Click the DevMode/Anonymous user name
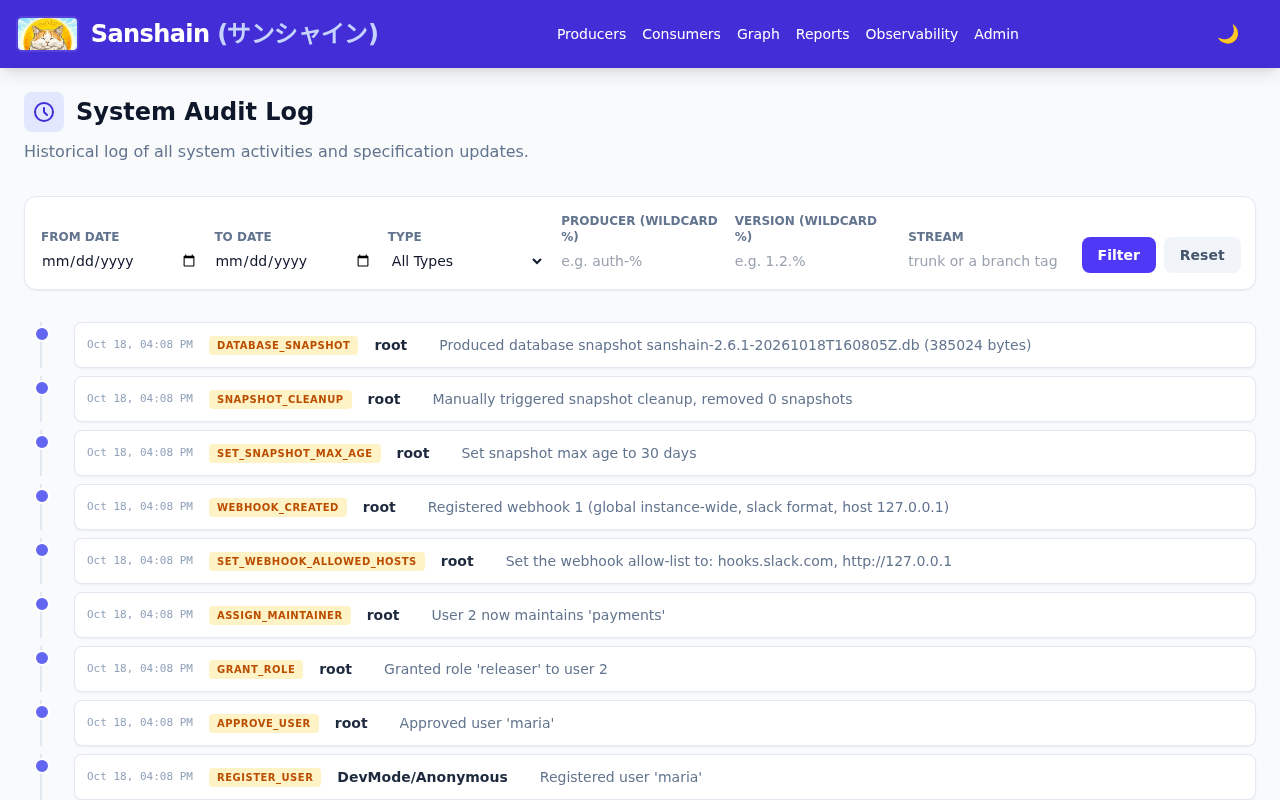Viewport: 1280px width, 800px height. tap(422, 777)
